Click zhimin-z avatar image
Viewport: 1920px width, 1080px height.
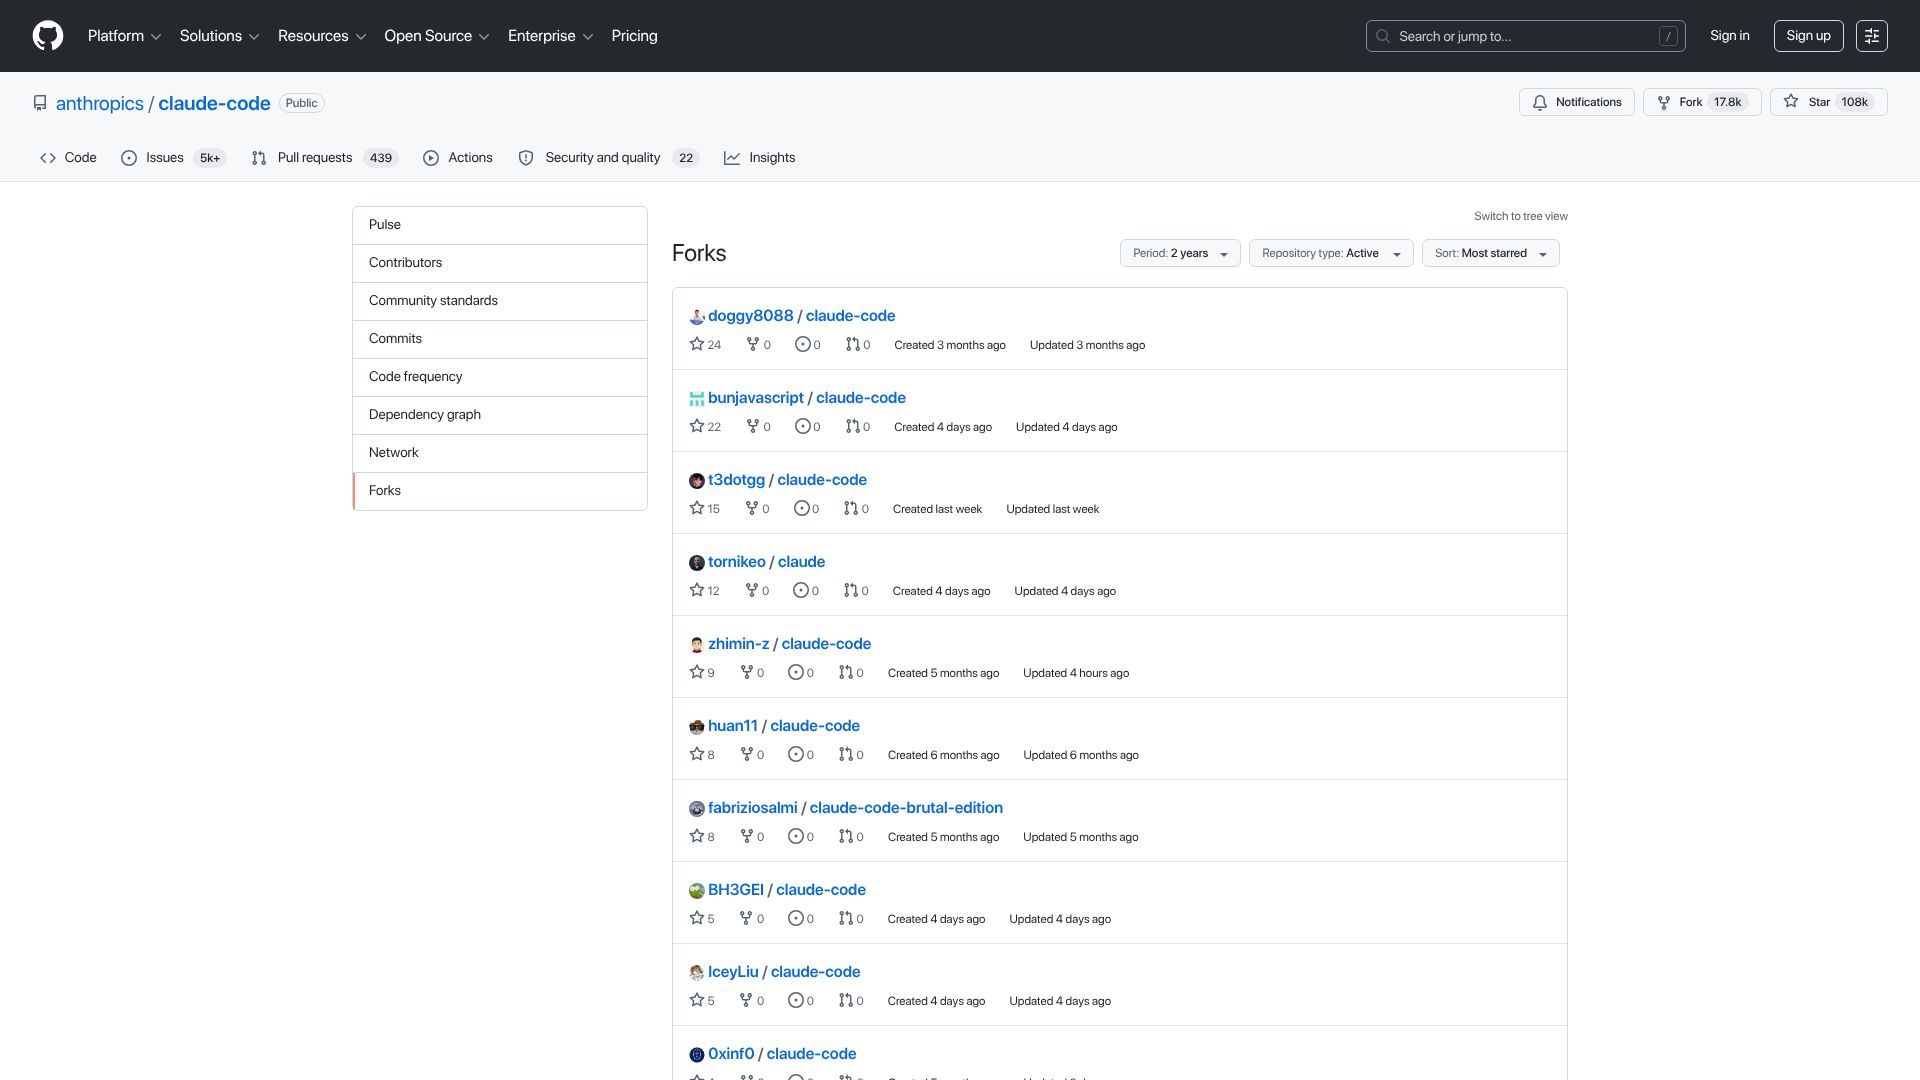(697, 645)
